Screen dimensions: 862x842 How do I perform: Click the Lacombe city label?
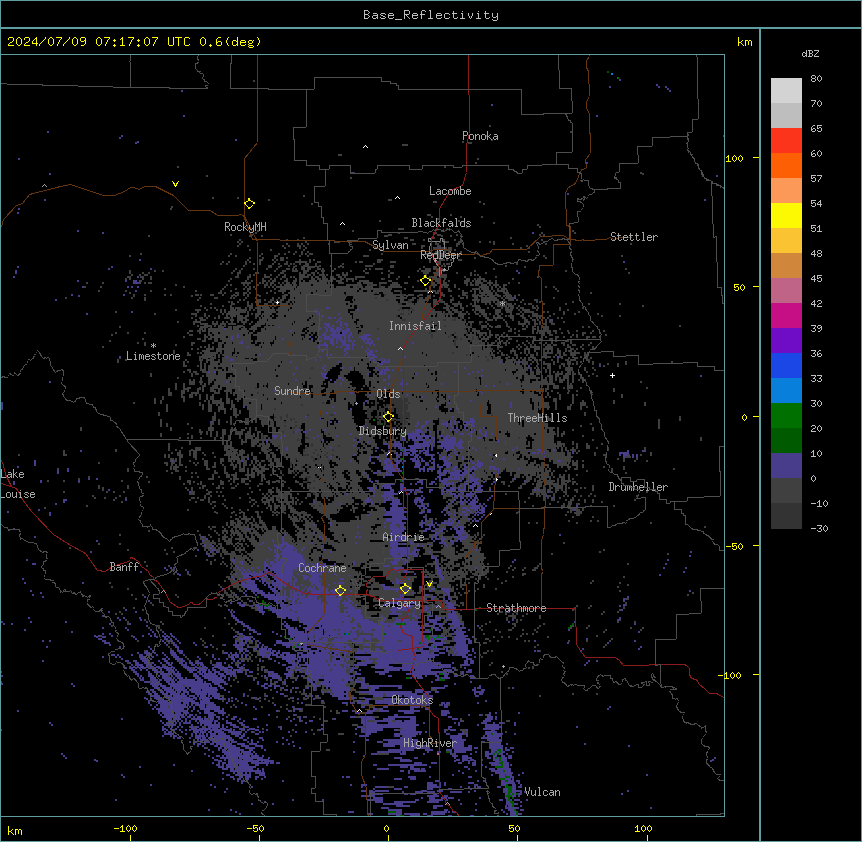(450, 191)
